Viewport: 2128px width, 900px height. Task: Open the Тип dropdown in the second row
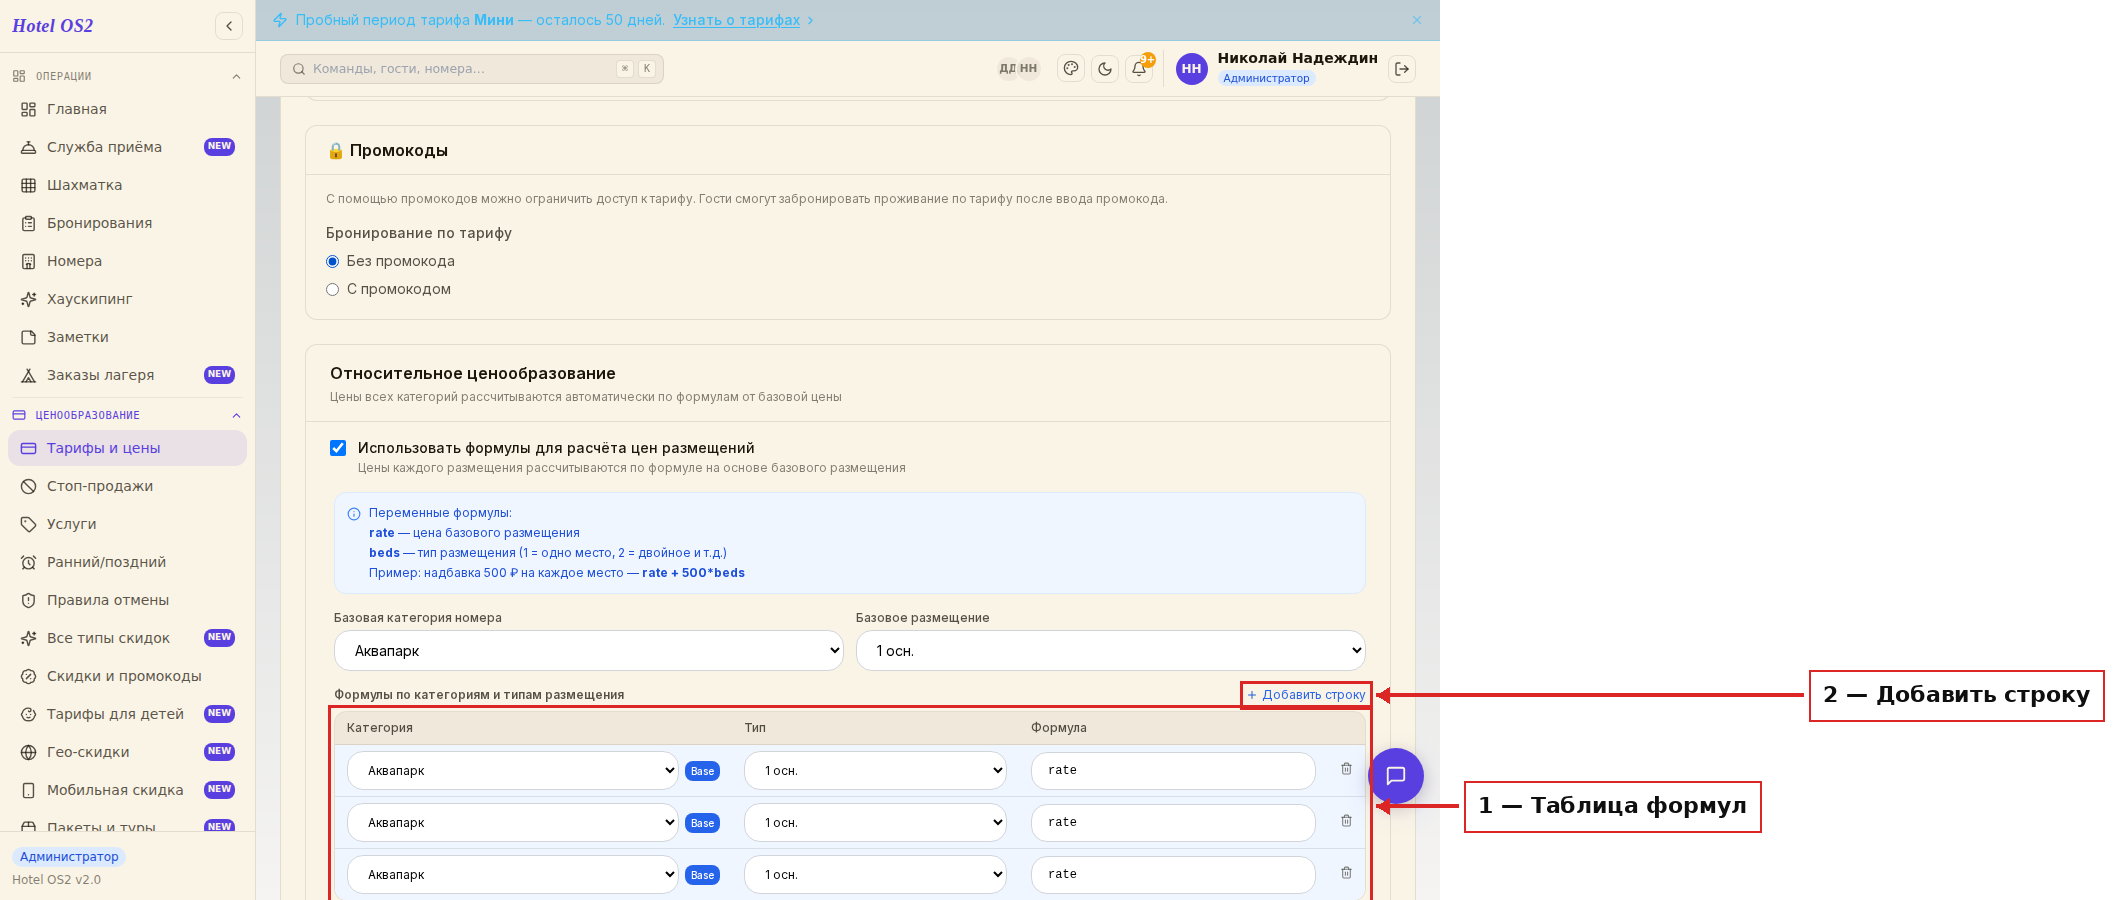click(x=875, y=823)
